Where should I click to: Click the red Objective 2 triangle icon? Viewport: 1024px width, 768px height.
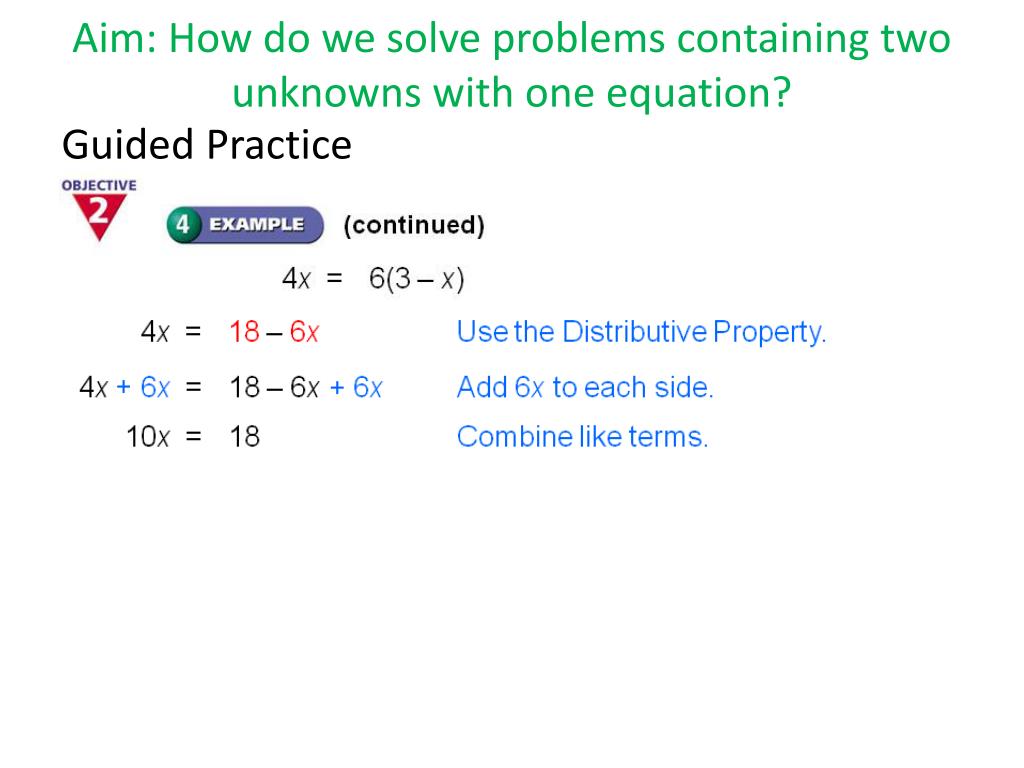(x=99, y=217)
